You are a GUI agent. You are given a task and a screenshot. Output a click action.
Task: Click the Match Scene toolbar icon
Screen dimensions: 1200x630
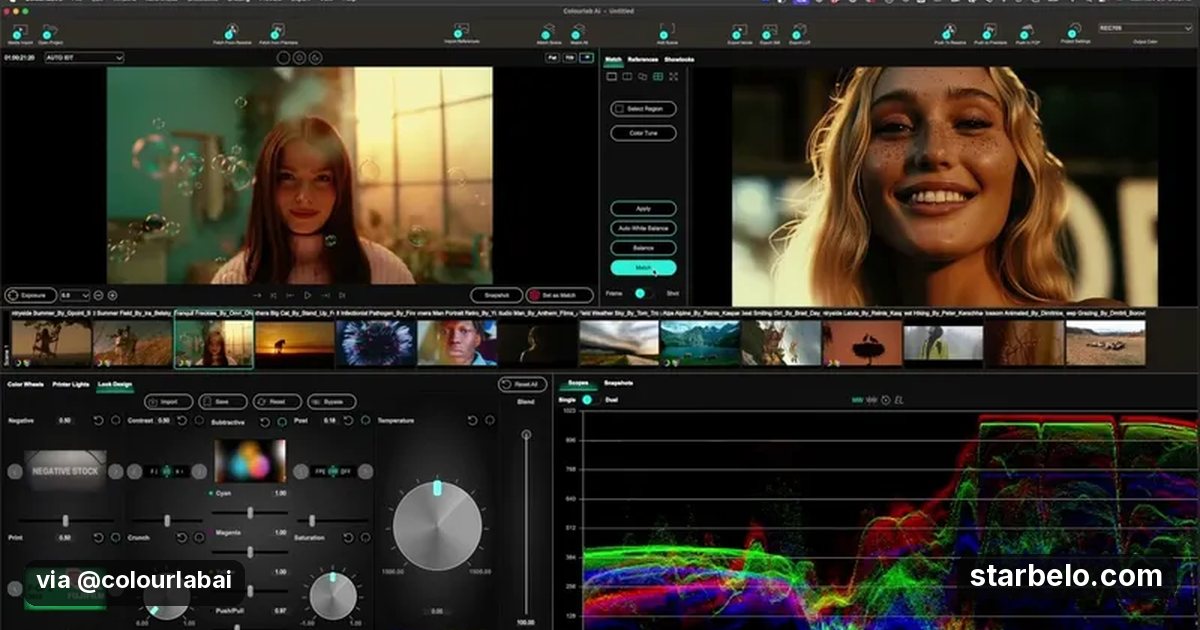click(x=549, y=31)
